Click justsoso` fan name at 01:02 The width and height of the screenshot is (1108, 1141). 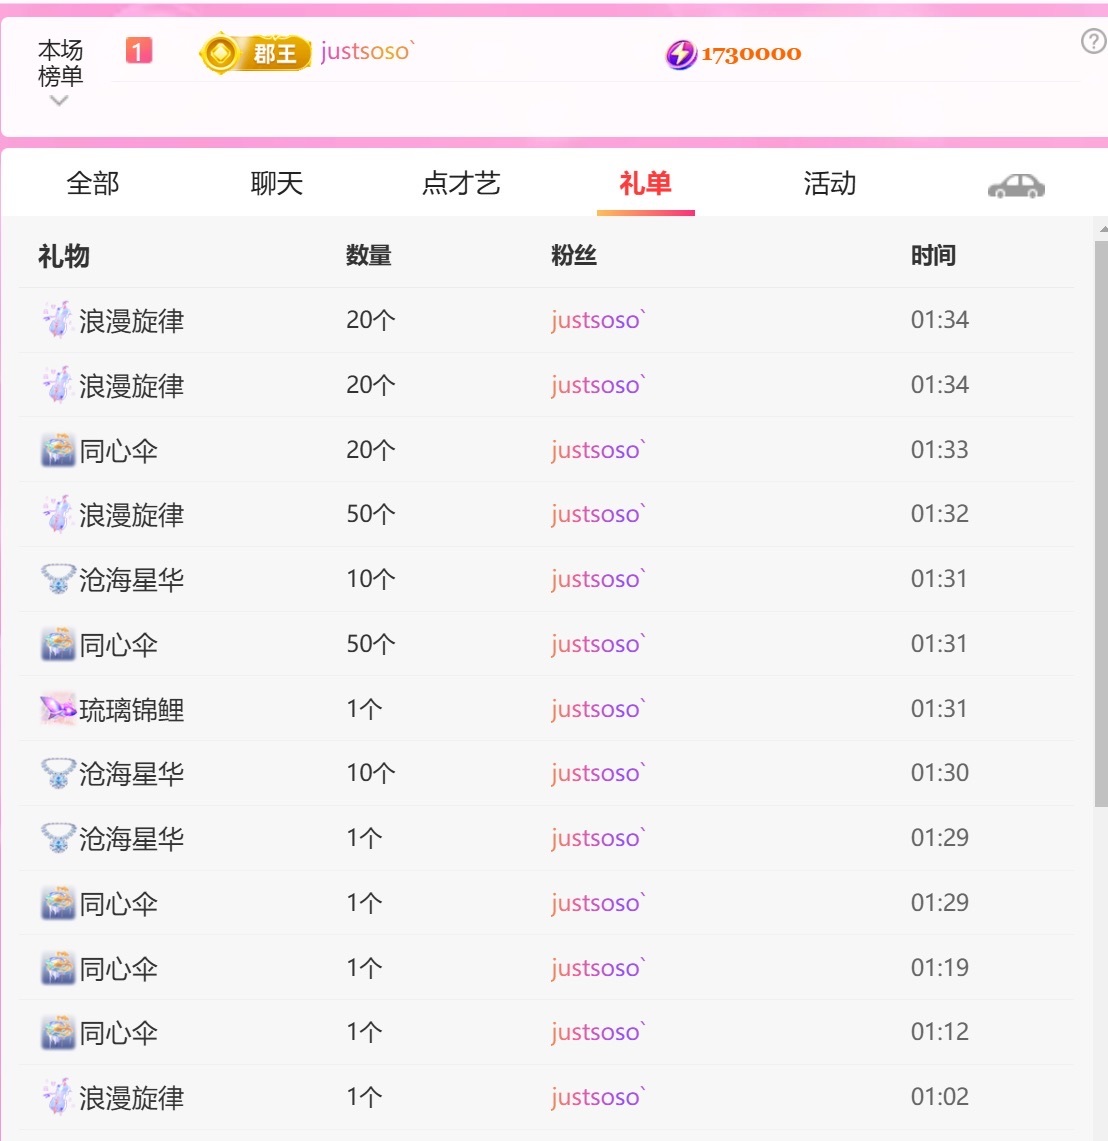598,1097
